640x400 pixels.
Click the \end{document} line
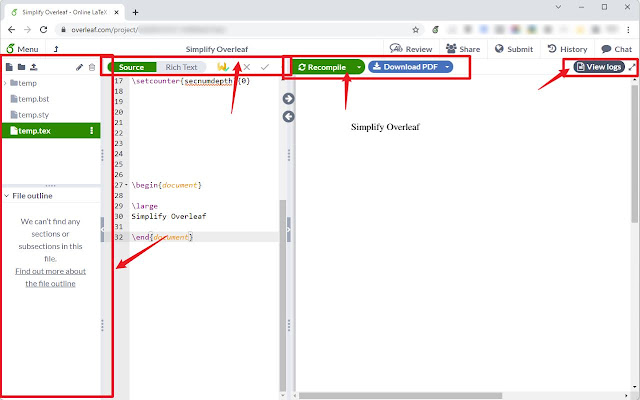(x=162, y=237)
